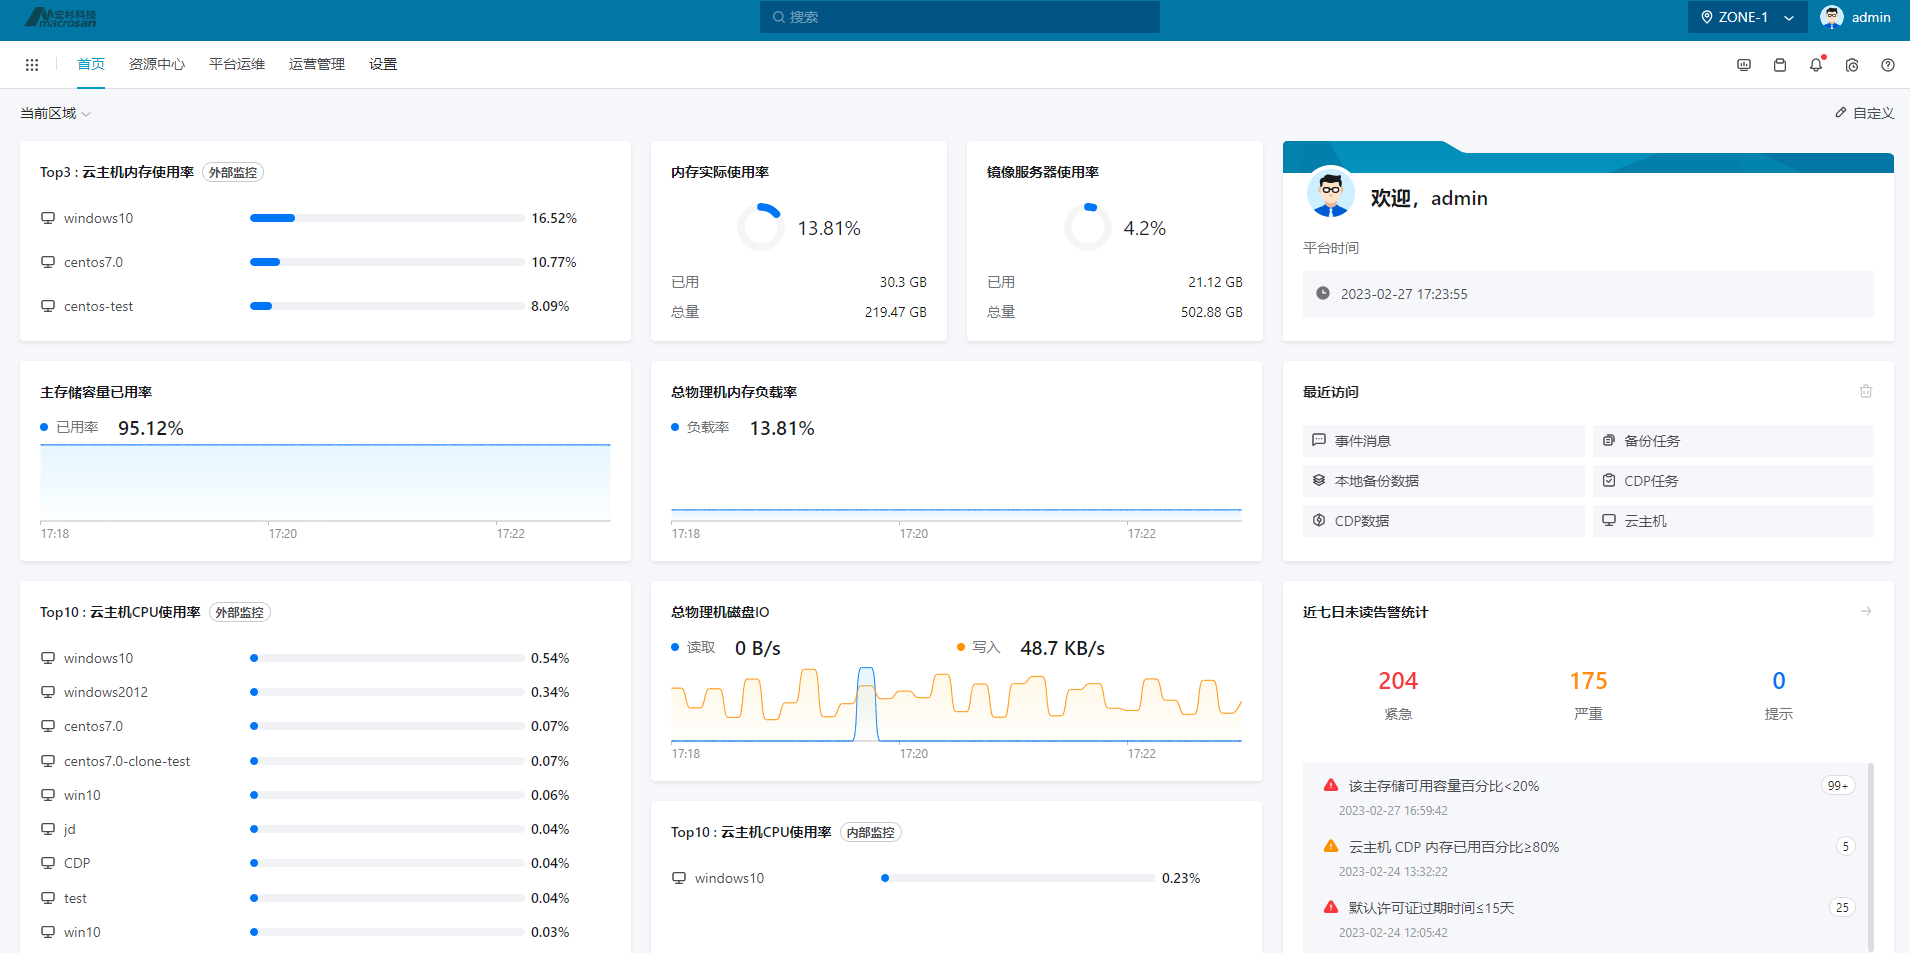Screen dimensions: 1910x953
Task: Open the camera snapshot icon in toolbar
Action: coord(1852,65)
